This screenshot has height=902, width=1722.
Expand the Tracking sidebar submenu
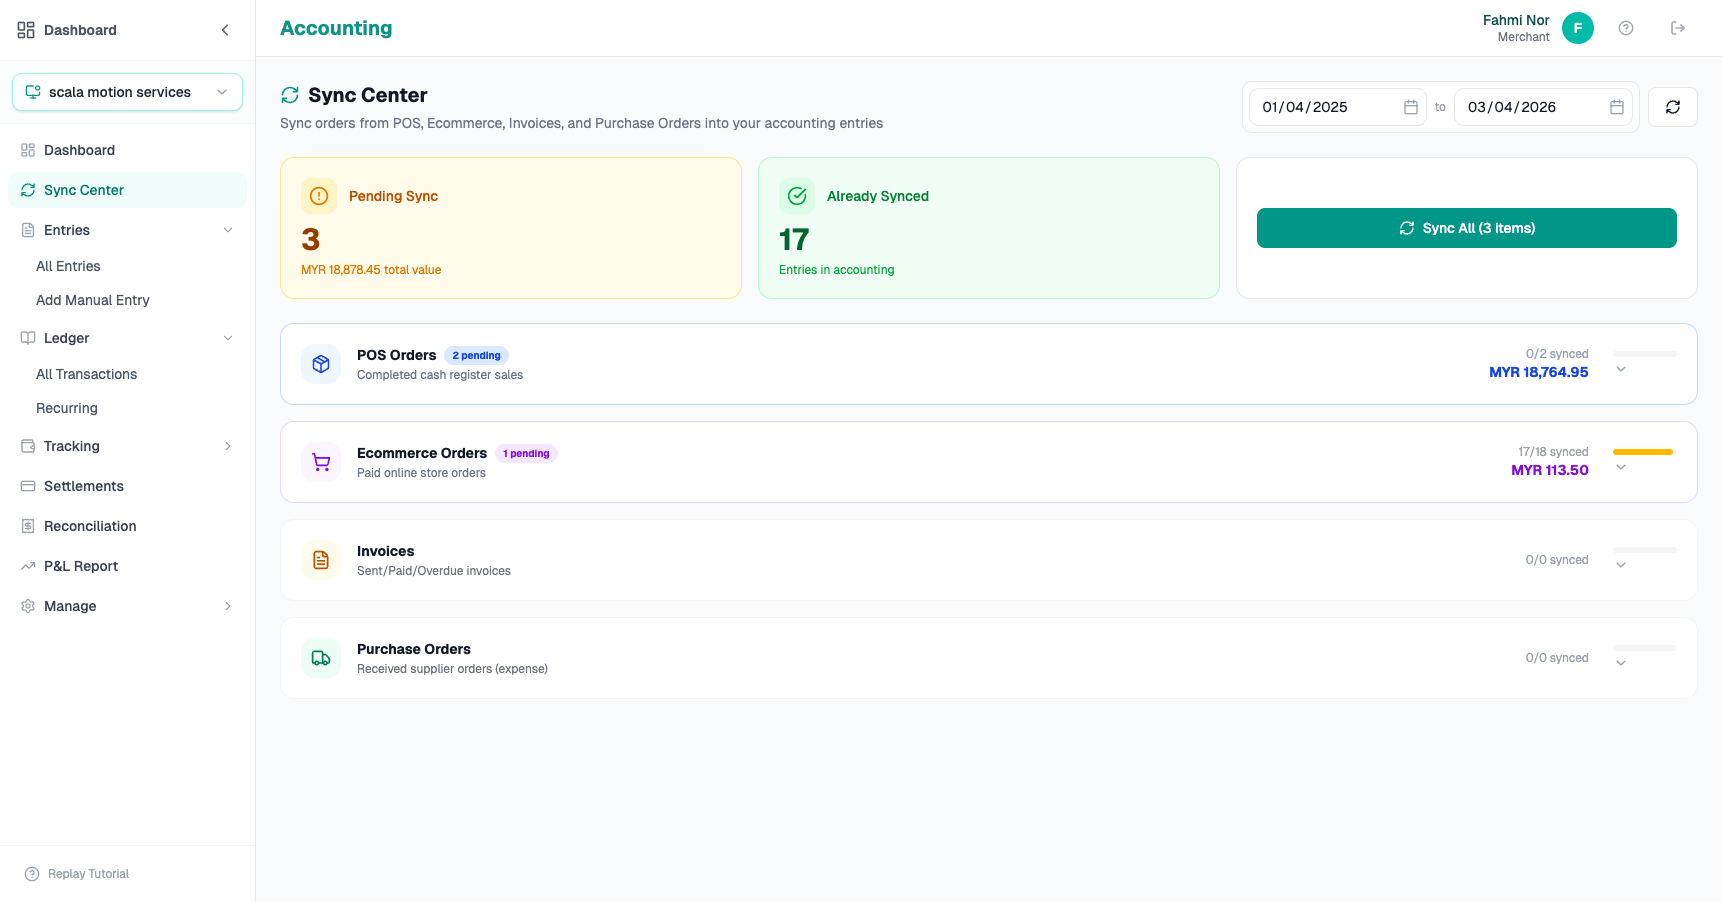coord(228,446)
